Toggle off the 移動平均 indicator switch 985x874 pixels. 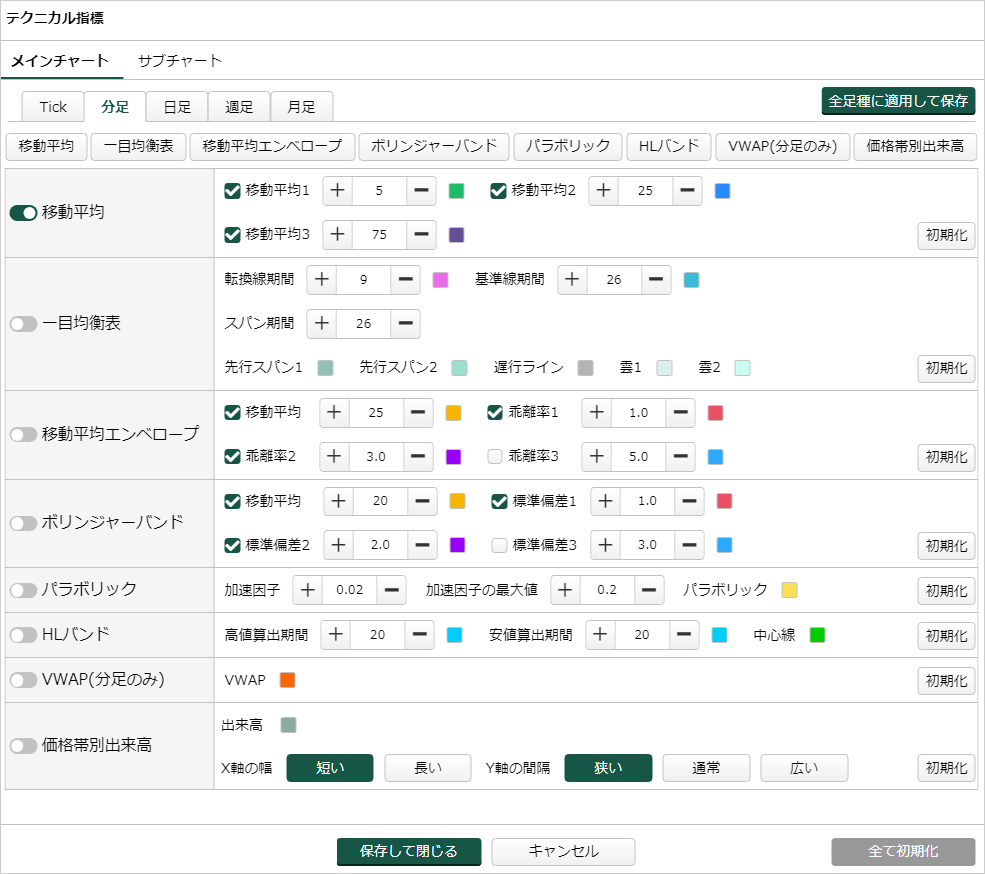click(23, 213)
